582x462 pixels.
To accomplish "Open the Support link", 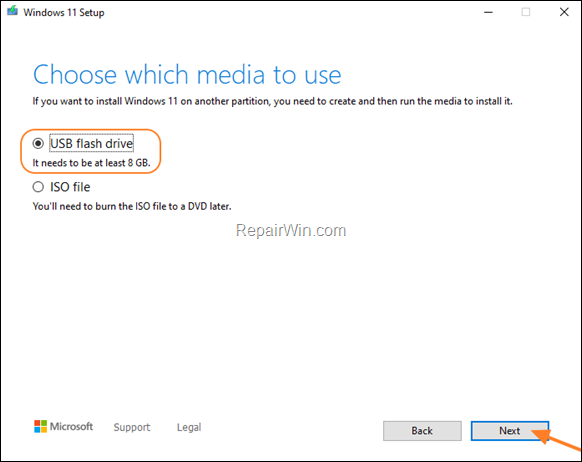I will (x=132, y=427).
